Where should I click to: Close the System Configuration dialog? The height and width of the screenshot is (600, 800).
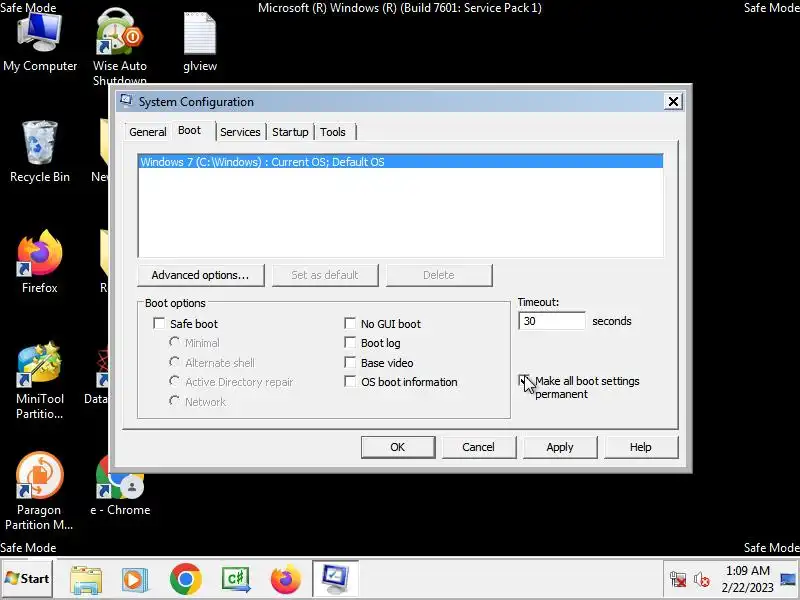point(673,102)
